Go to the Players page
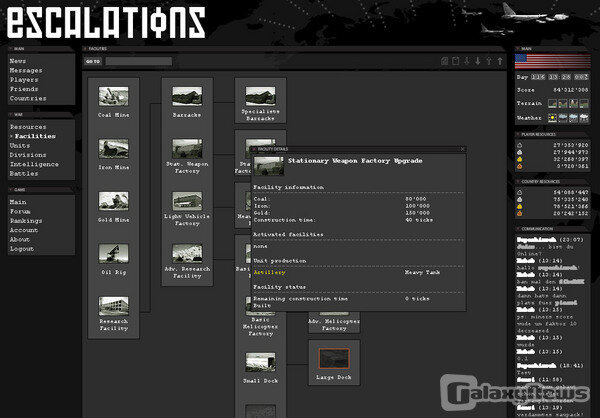The height and width of the screenshot is (418, 600). tap(24, 80)
